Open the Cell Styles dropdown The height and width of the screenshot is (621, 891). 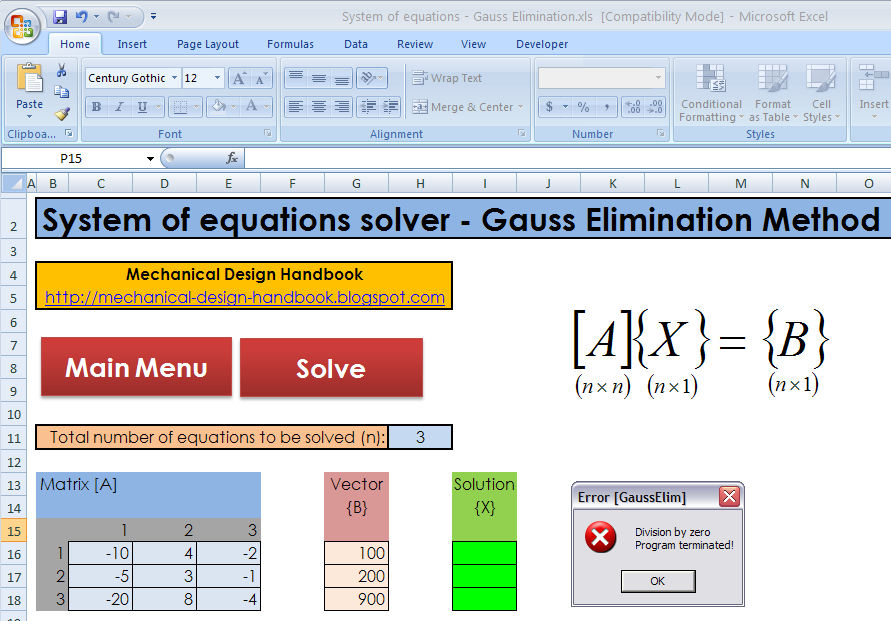pos(820,92)
